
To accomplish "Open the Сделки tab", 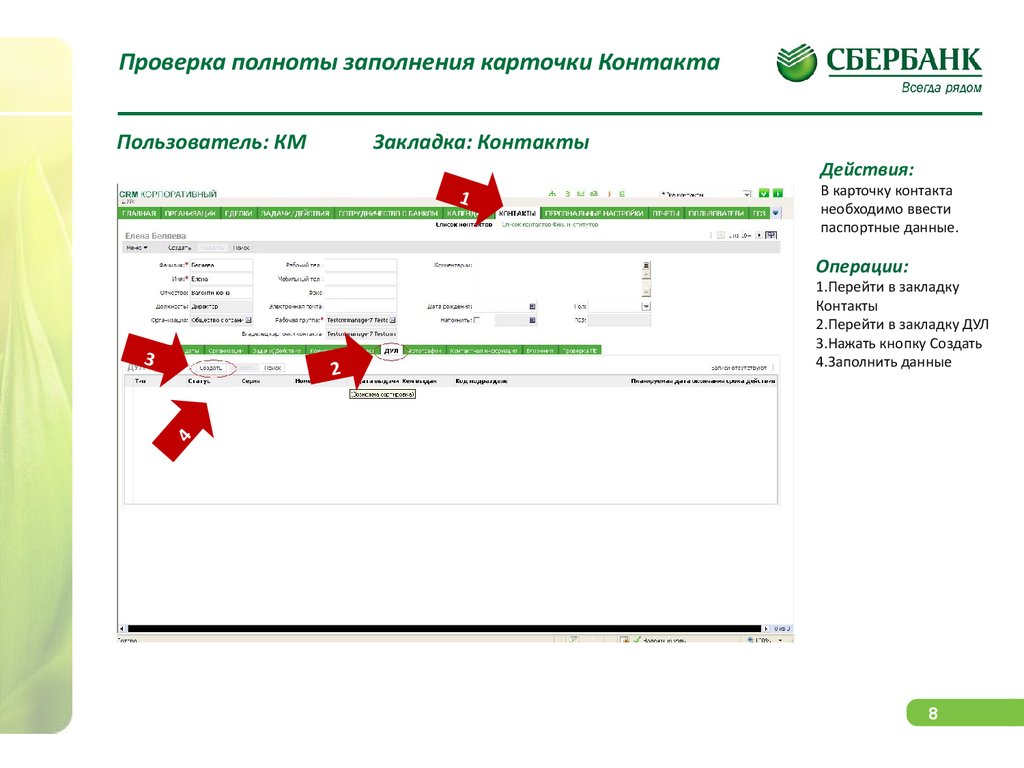I will pyautogui.click(x=238, y=214).
